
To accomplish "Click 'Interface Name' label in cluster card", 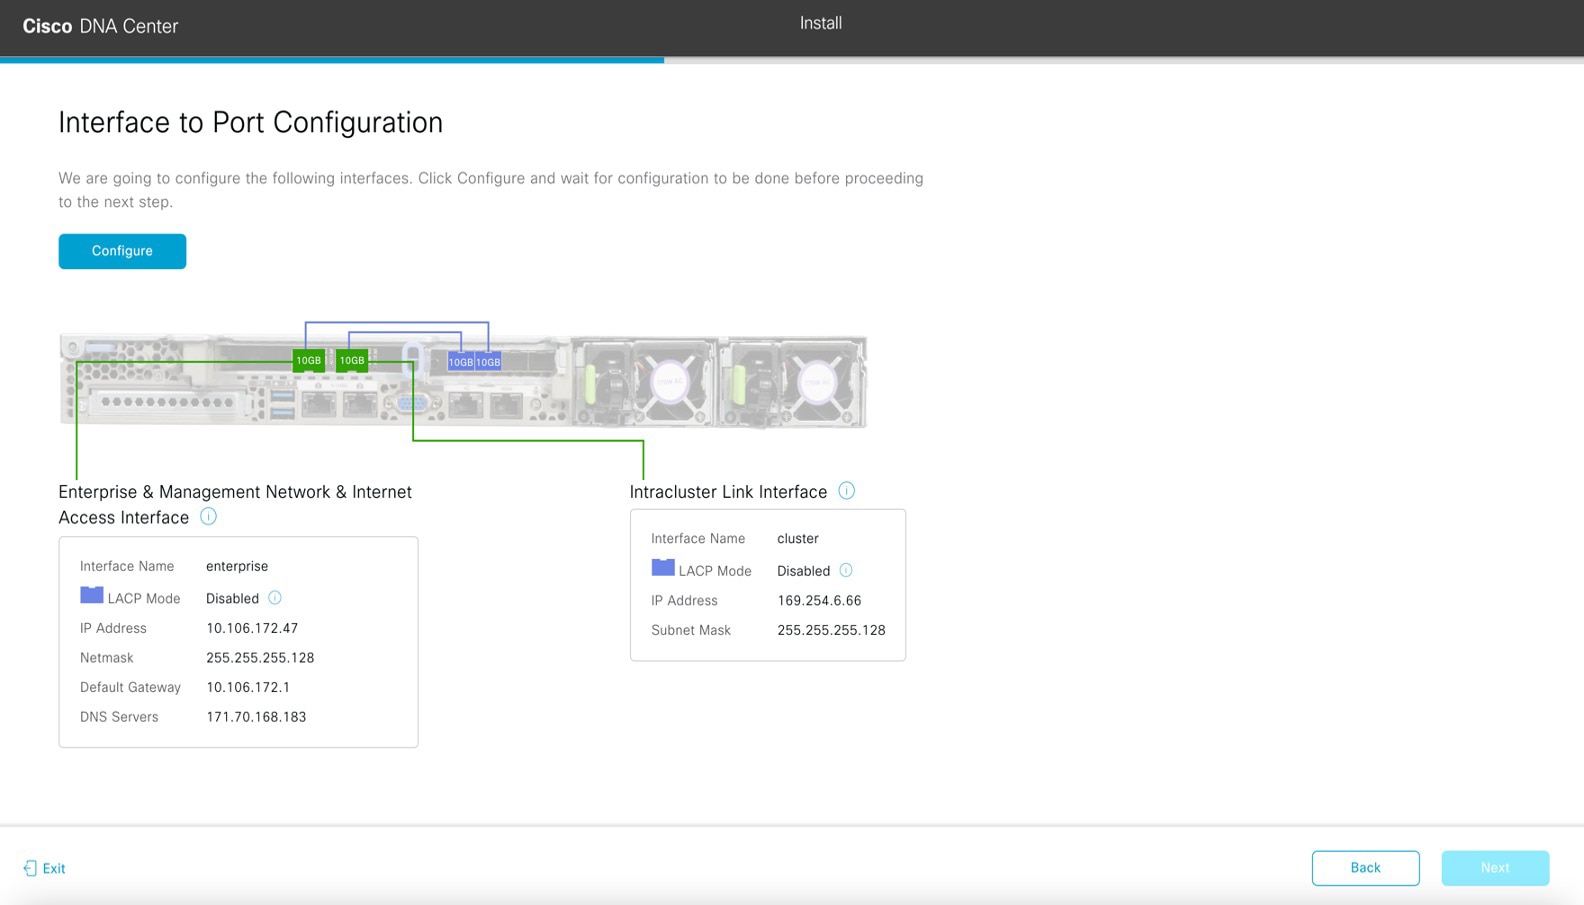I will pyautogui.click(x=698, y=538).
